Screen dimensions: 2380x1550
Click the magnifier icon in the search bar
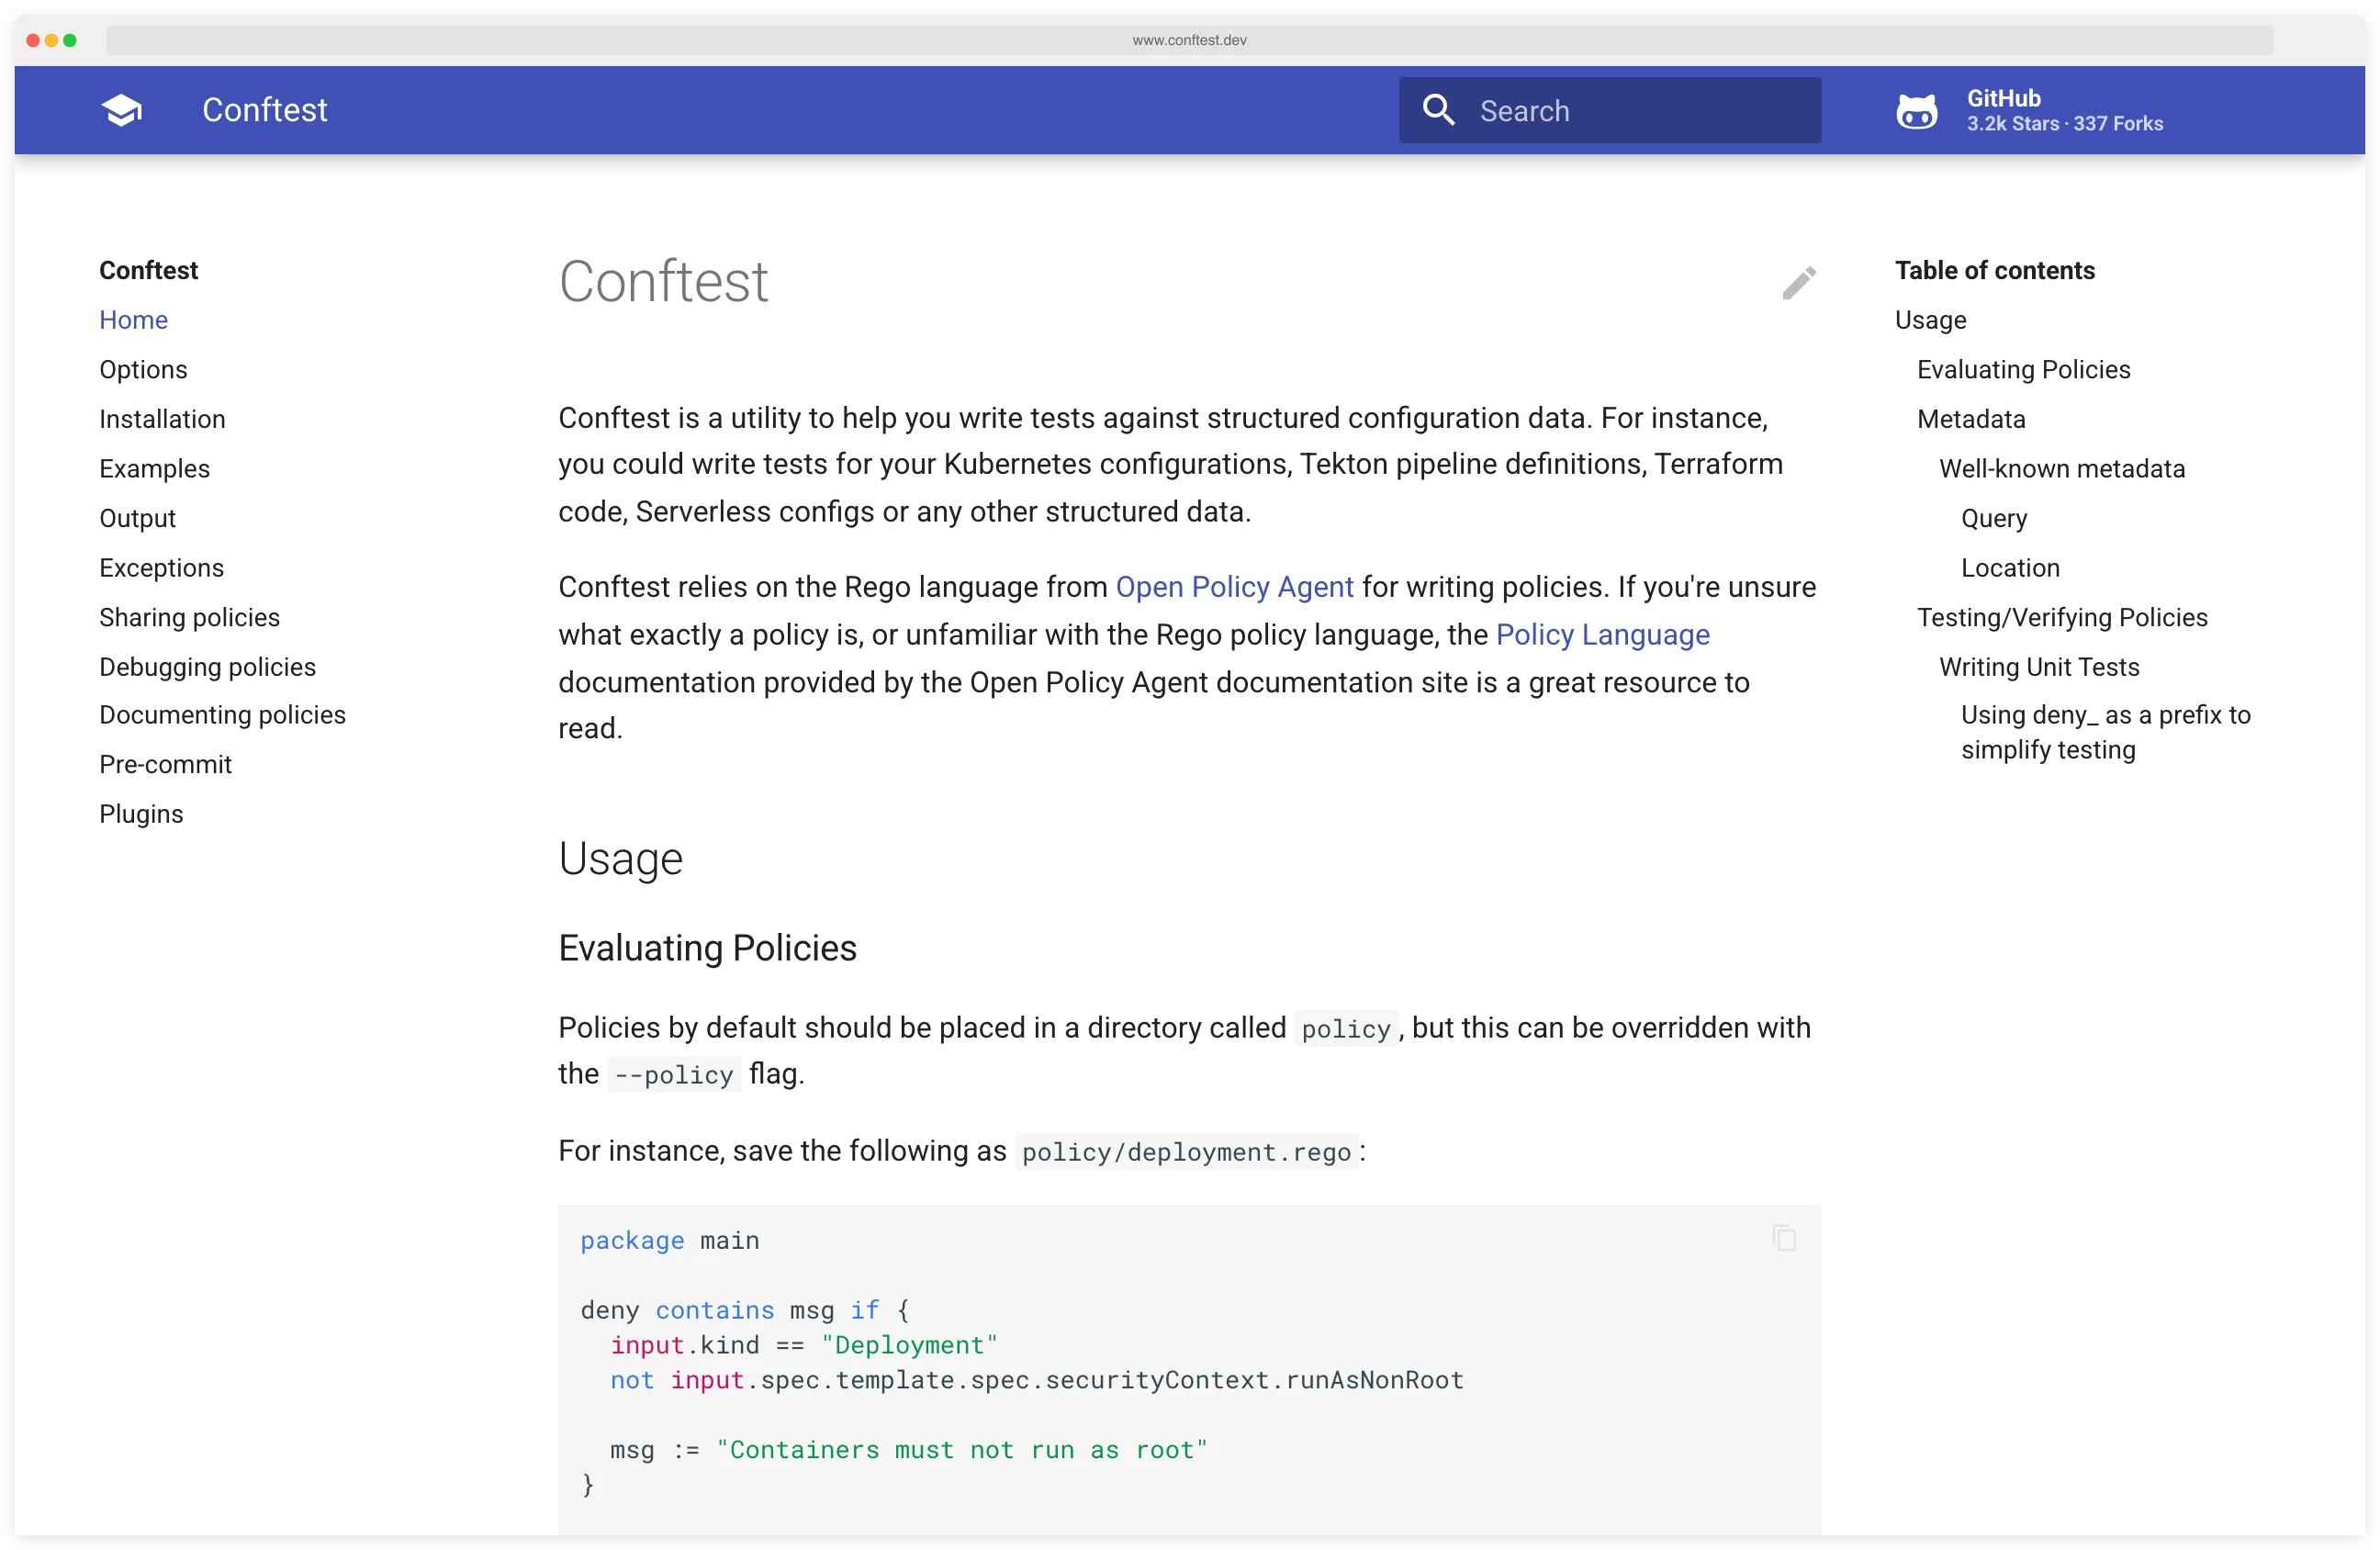pos(1438,110)
